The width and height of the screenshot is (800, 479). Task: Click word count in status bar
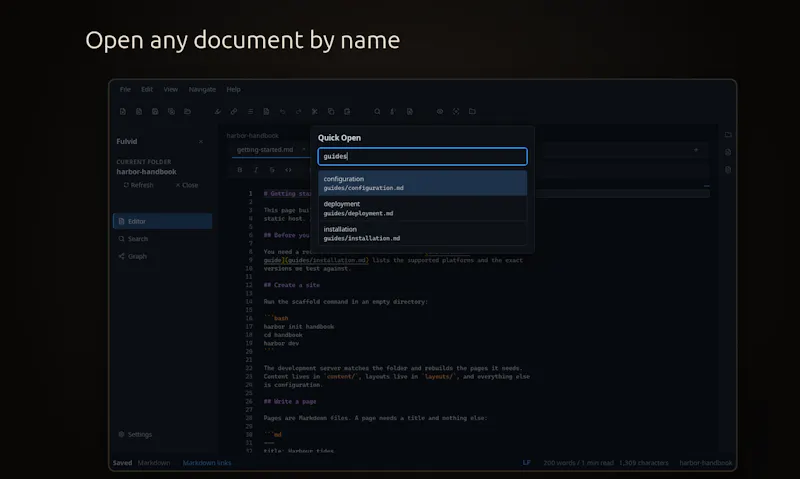pyautogui.click(x=579, y=463)
